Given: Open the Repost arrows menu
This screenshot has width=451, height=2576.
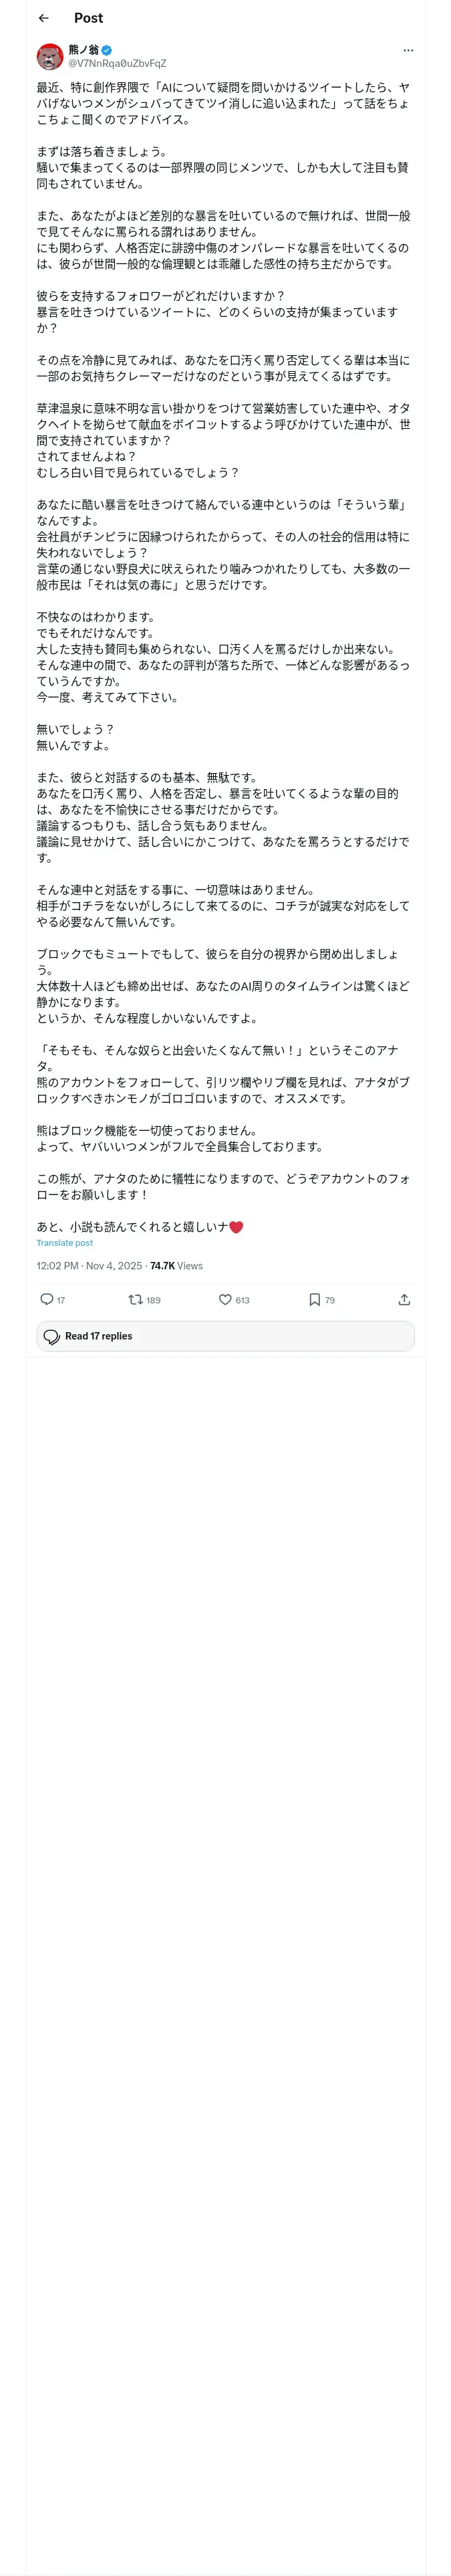Looking at the screenshot, I should (135, 1300).
